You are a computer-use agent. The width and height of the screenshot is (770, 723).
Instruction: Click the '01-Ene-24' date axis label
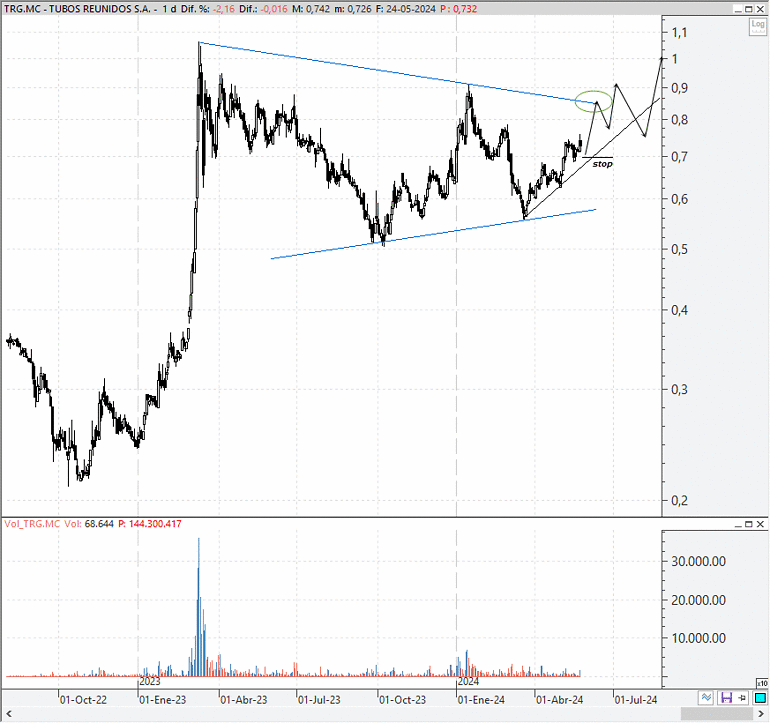(481, 700)
